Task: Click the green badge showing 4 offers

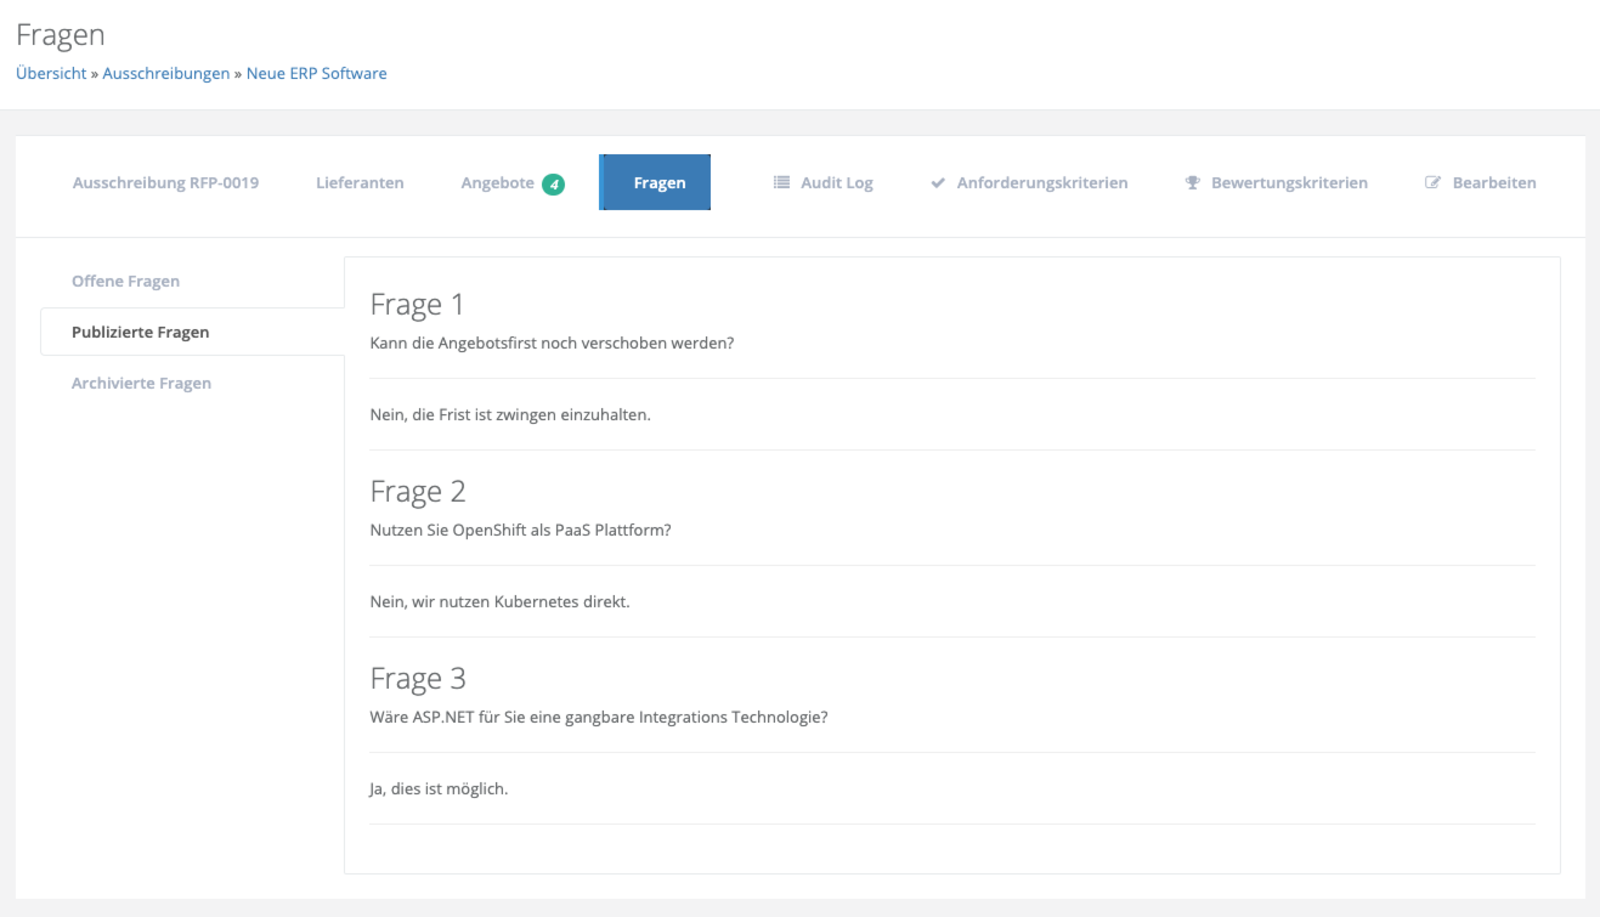Action: click(x=553, y=184)
